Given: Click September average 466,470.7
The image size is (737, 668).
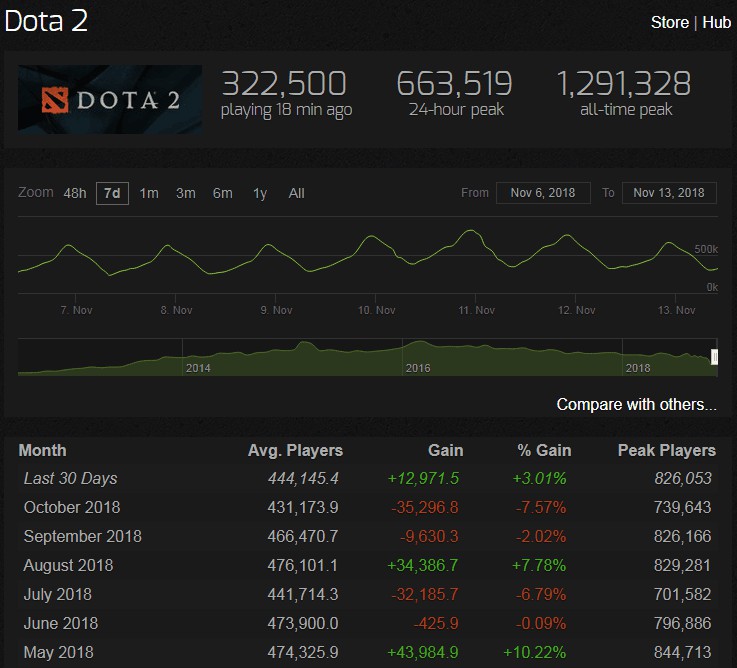Looking at the screenshot, I should 303,536.
